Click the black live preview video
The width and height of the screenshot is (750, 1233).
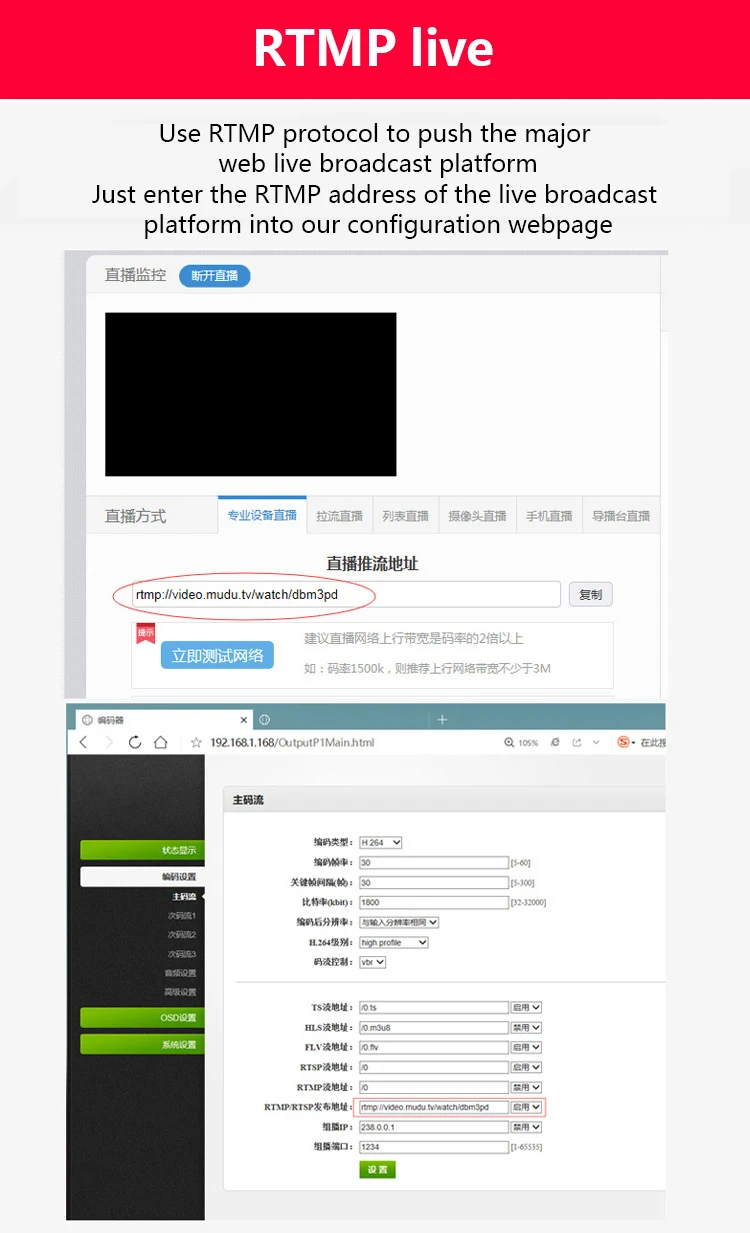pyautogui.click(x=250, y=394)
